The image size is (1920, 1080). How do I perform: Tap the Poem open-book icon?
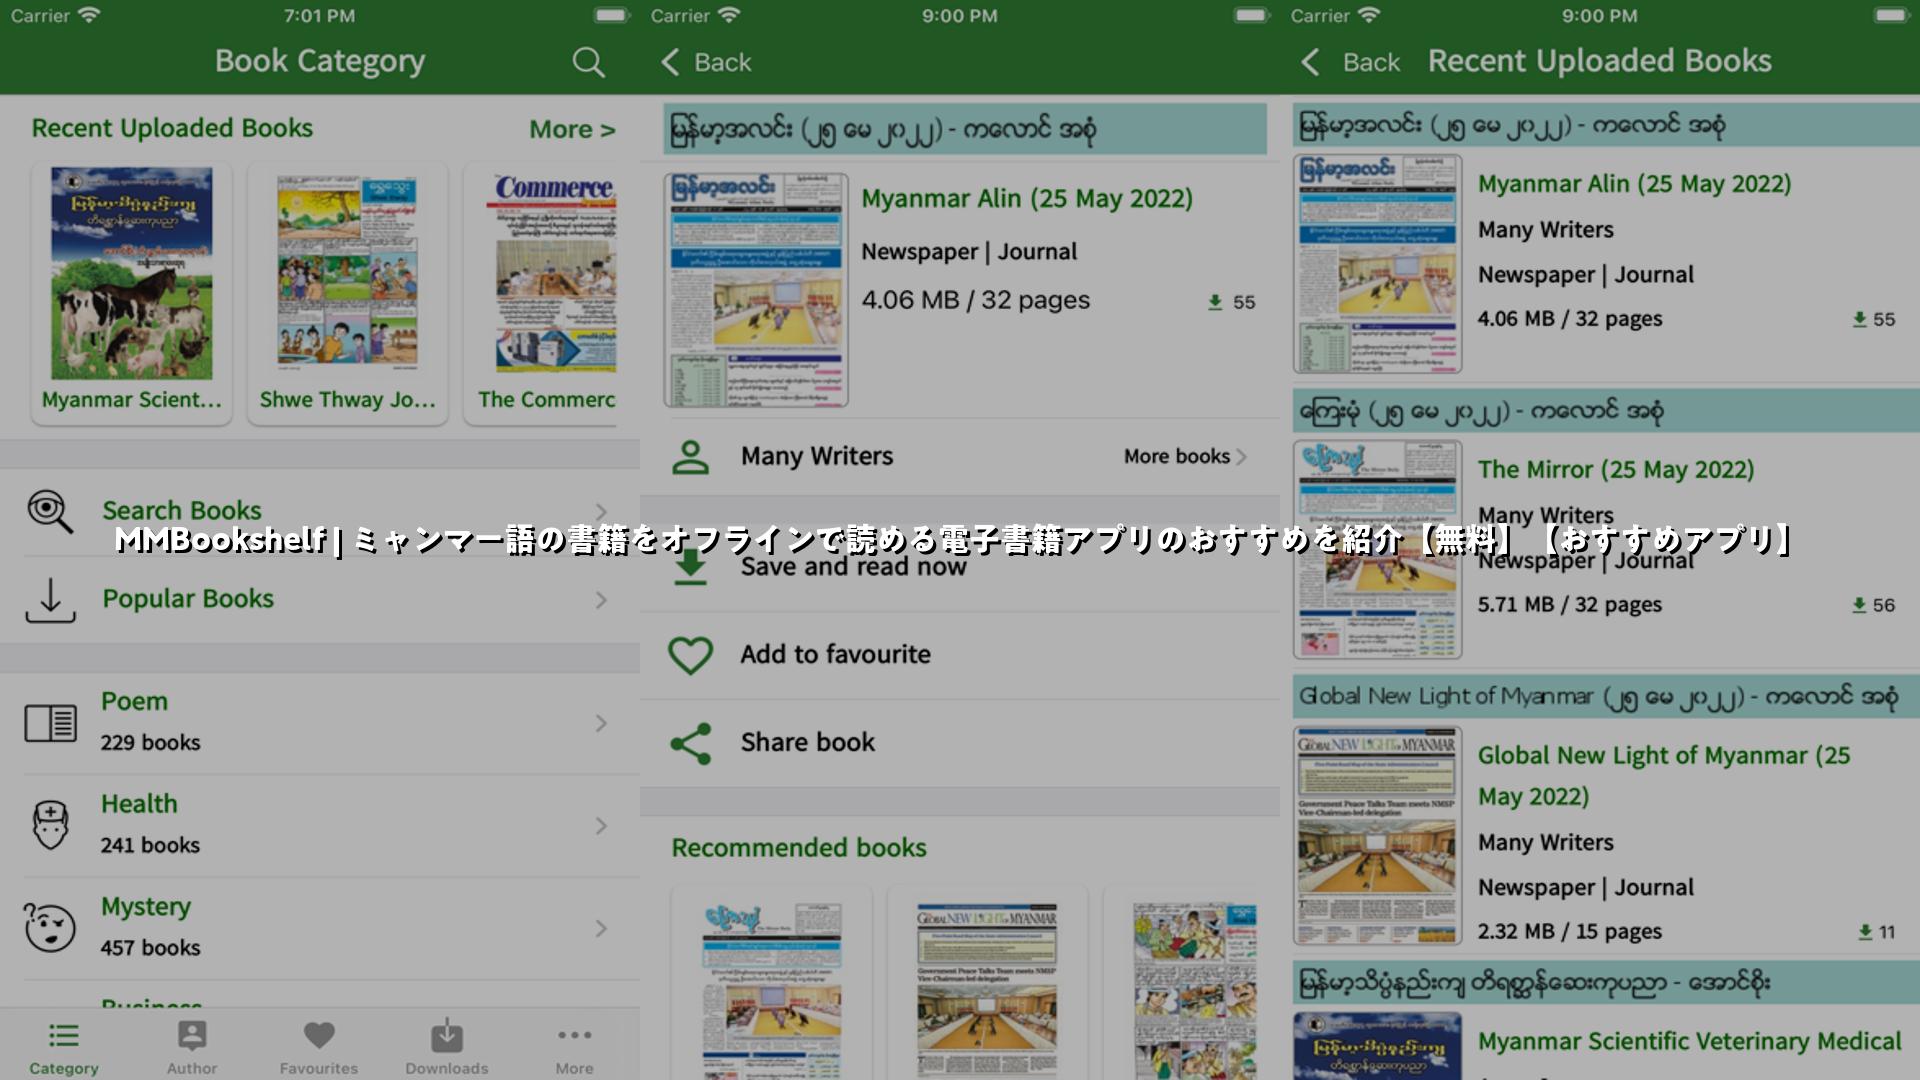click(x=50, y=722)
